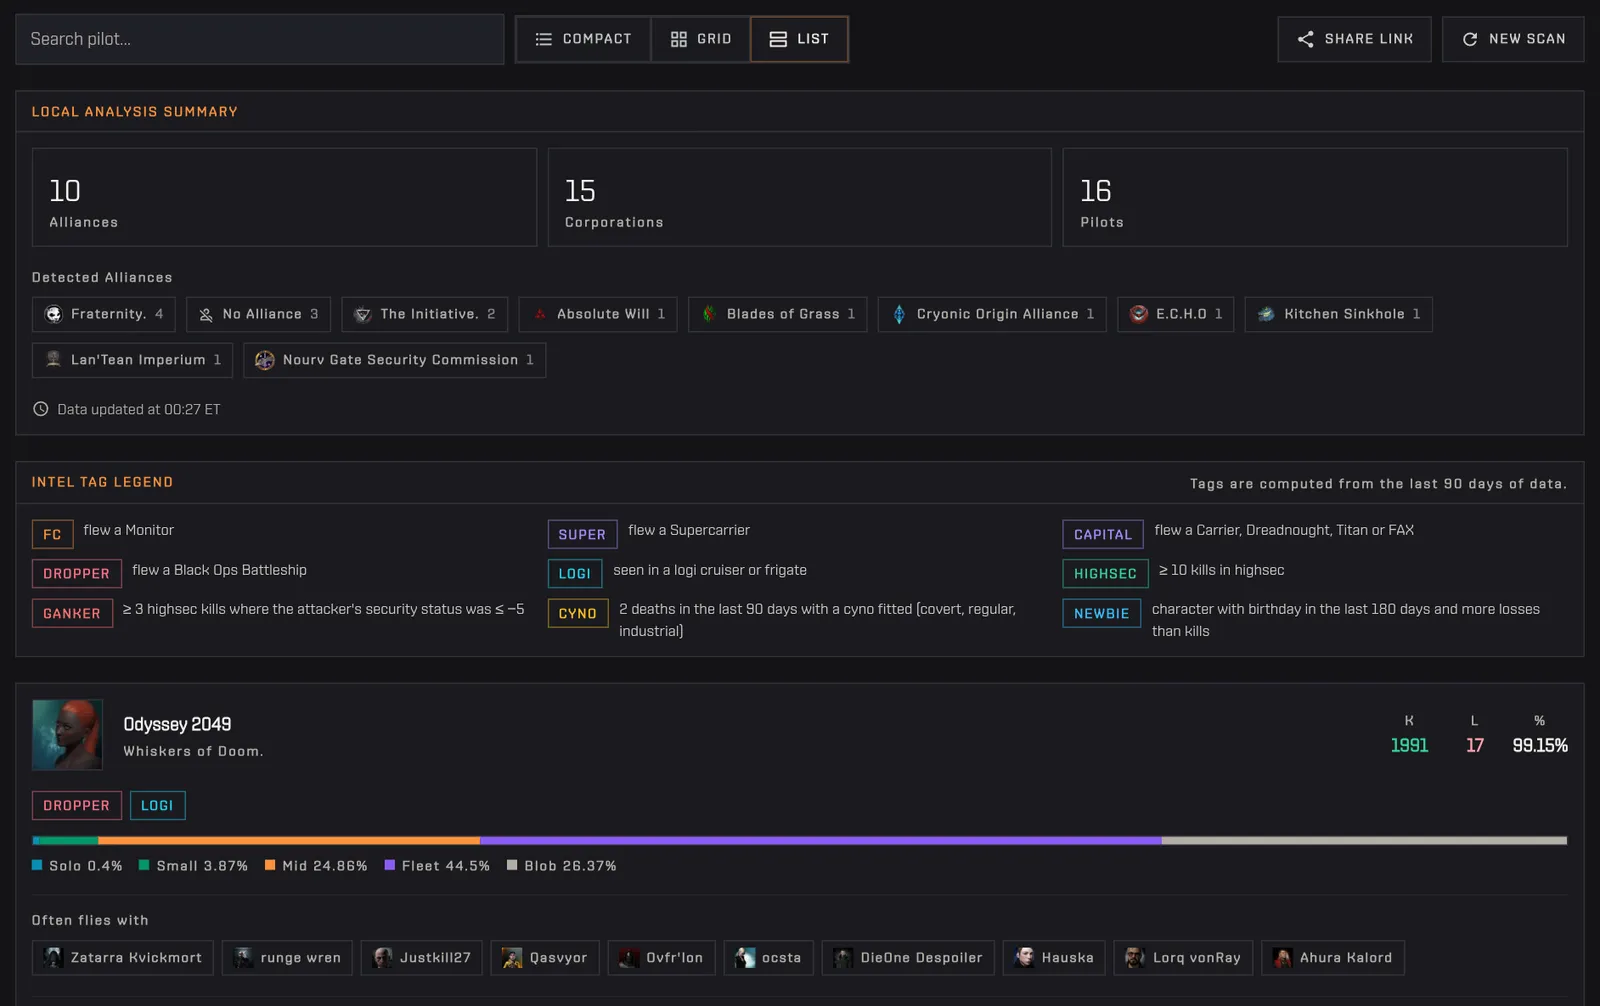The width and height of the screenshot is (1600, 1006).
Task: Copy the scan via Share Link
Action: (x=1354, y=39)
